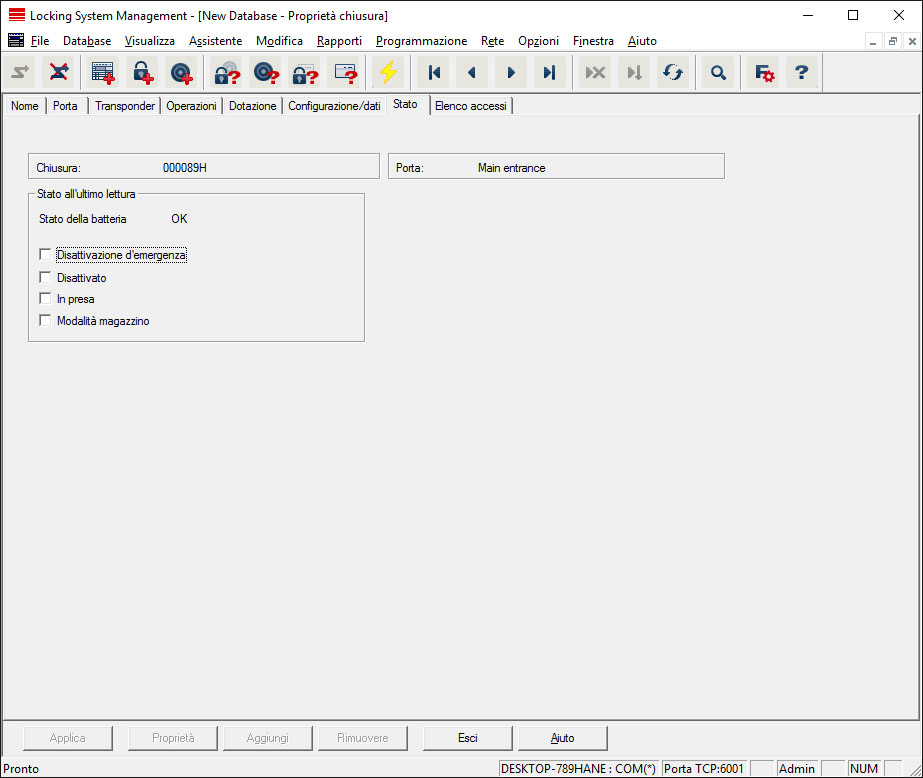Enable Disattivazione d'emergenza checkbox
Image resolution: width=923 pixels, height=778 pixels.
point(45,255)
